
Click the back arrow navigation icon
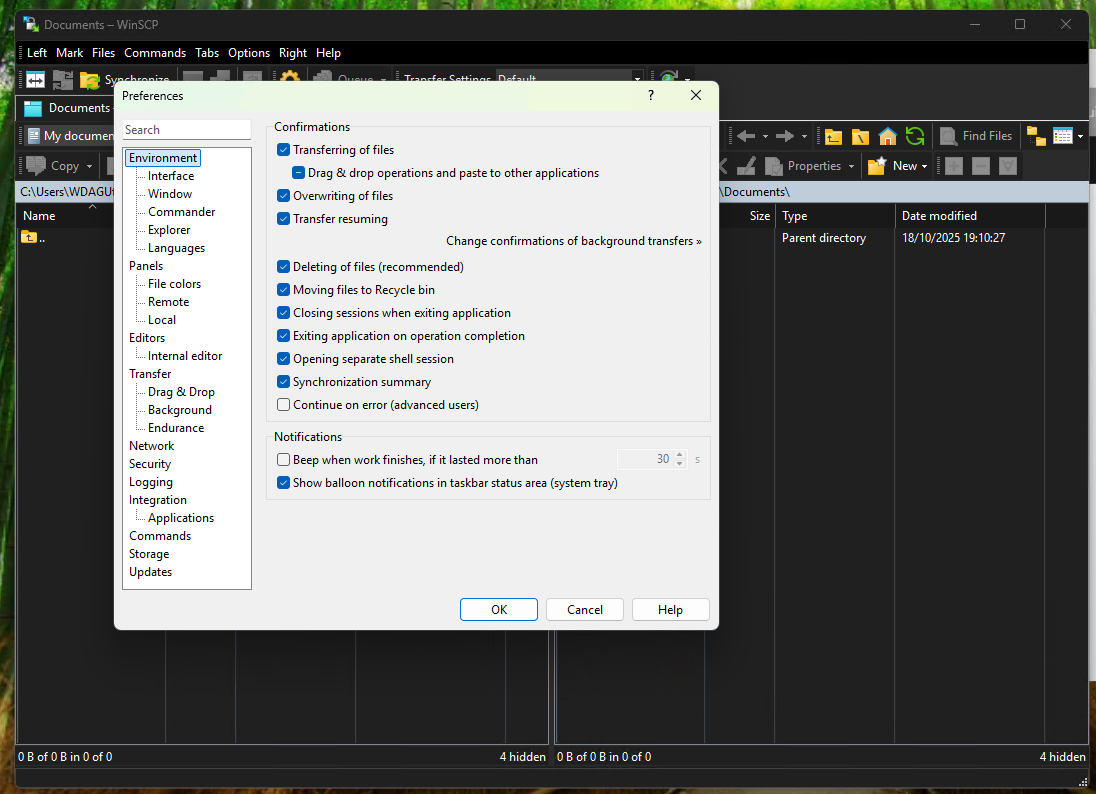746,136
